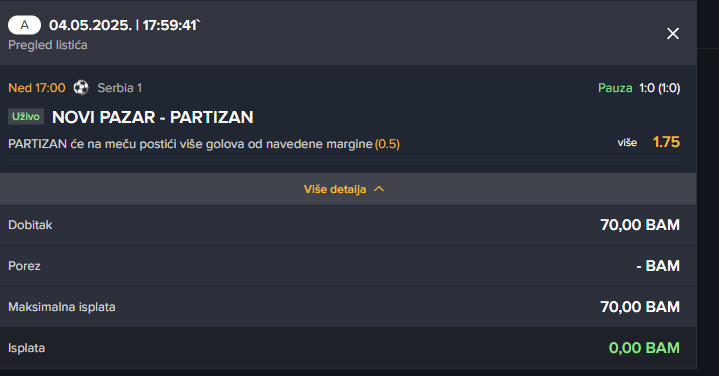This screenshot has height=376, width=719.
Task: Click the 1:0 (1:0) live score
Action: click(660, 88)
